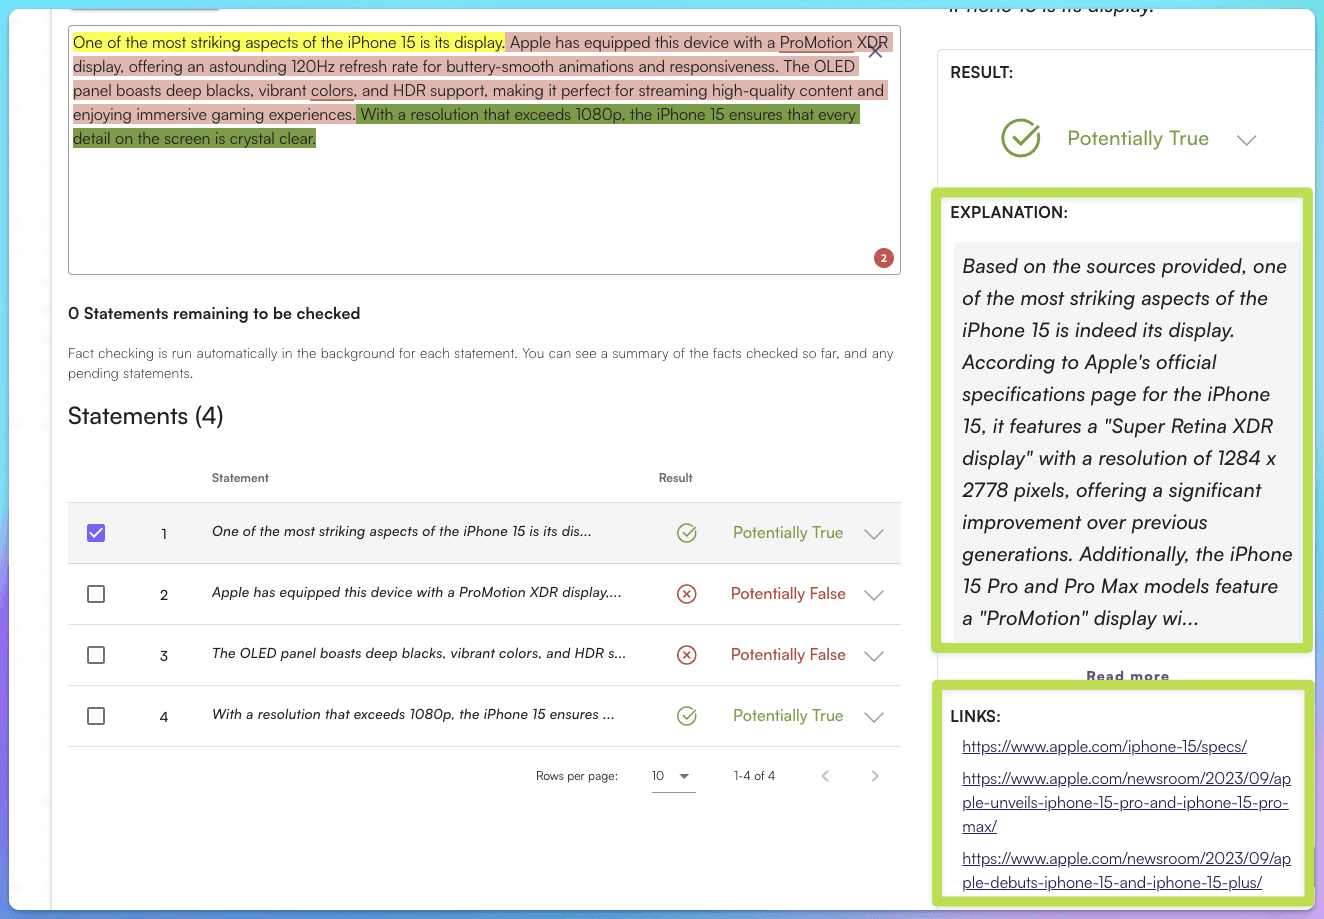Click Read more under the explanation
The width and height of the screenshot is (1324, 919).
point(1127,676)
